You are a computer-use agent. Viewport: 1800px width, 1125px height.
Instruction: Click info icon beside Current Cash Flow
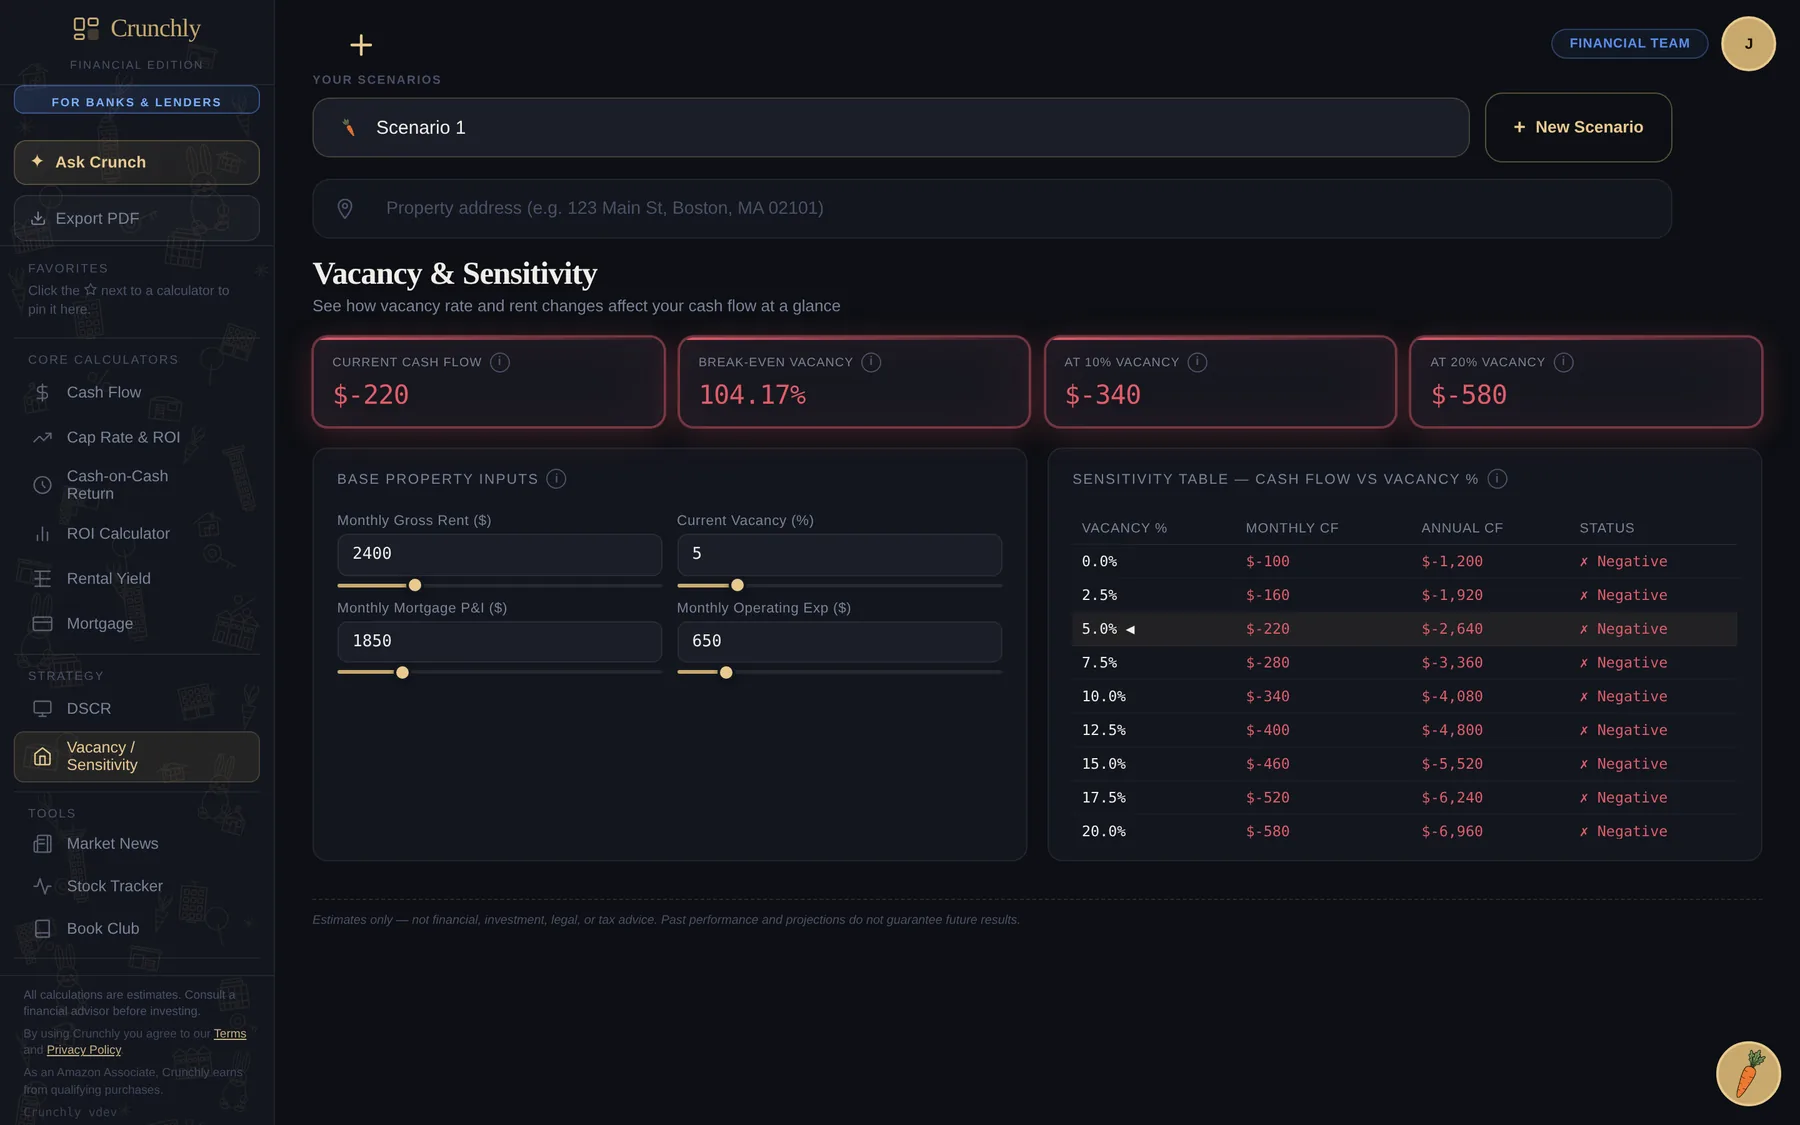click(500, 362)
